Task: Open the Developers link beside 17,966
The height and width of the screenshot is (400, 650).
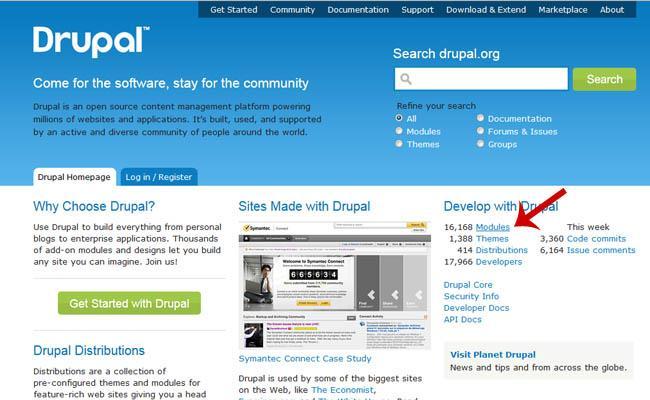Action: pos(499,262)
